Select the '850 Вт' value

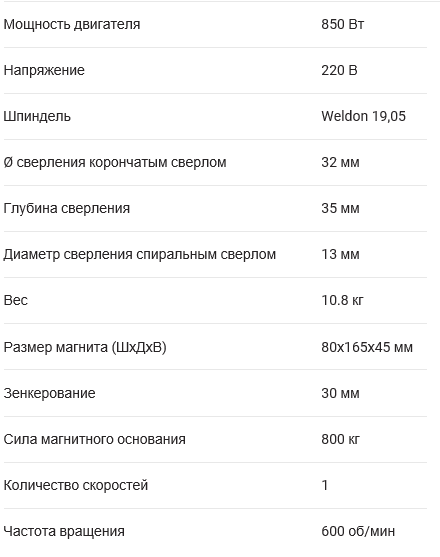[342, 24]
